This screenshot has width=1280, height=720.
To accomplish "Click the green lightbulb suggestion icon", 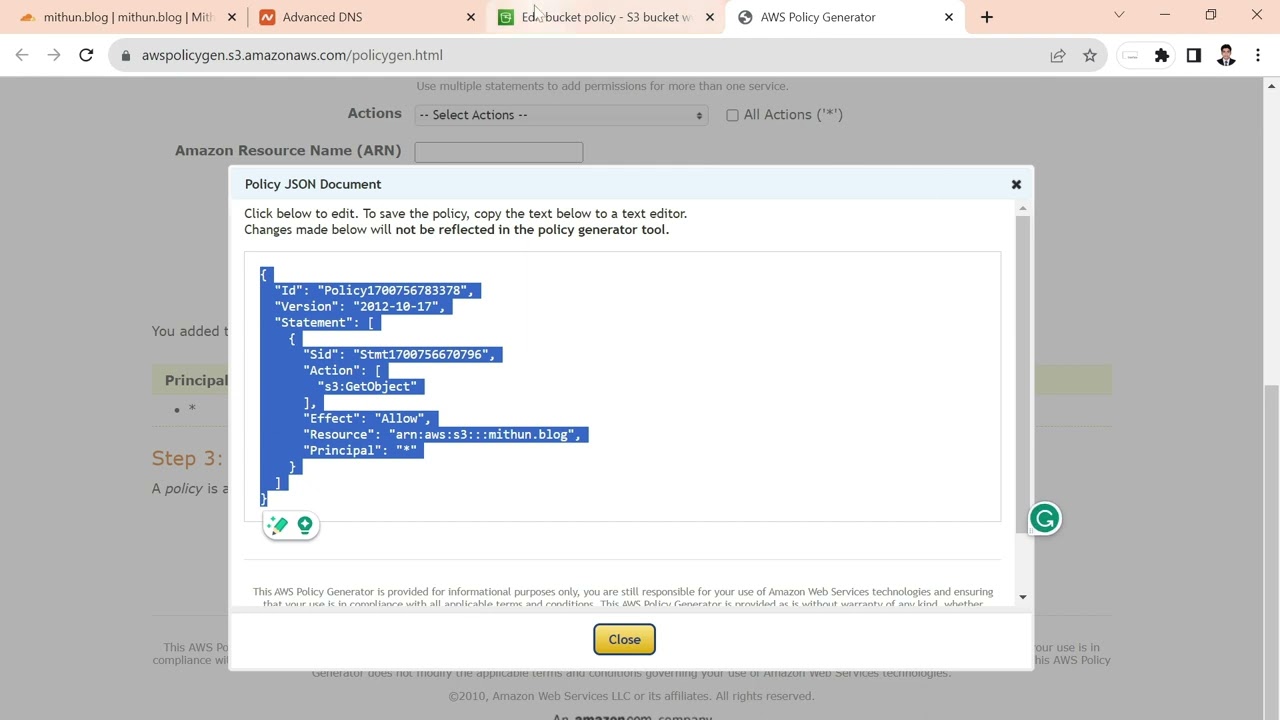I will [x=305, y=524].
